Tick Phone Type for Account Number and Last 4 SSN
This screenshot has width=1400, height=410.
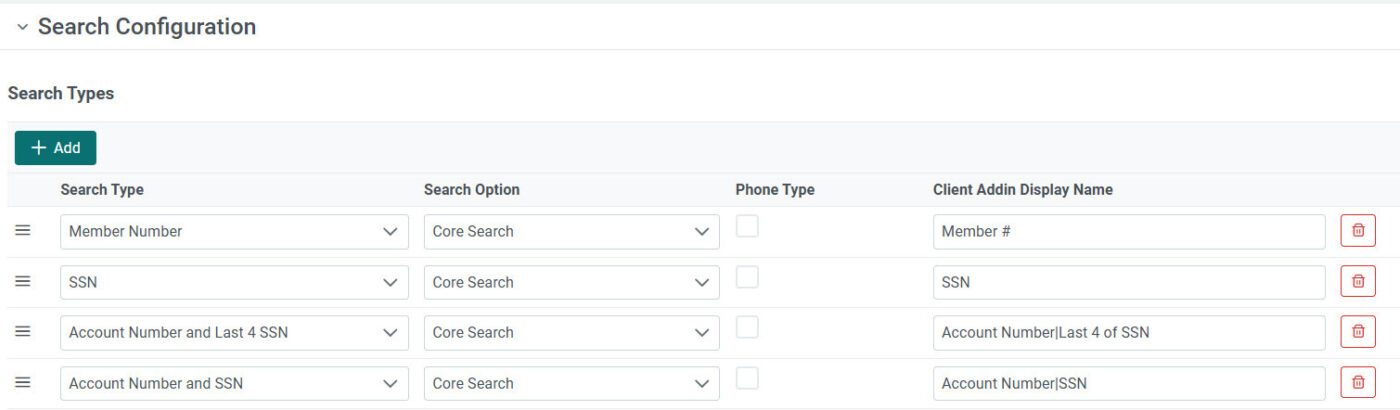click(x=747, y=327)
